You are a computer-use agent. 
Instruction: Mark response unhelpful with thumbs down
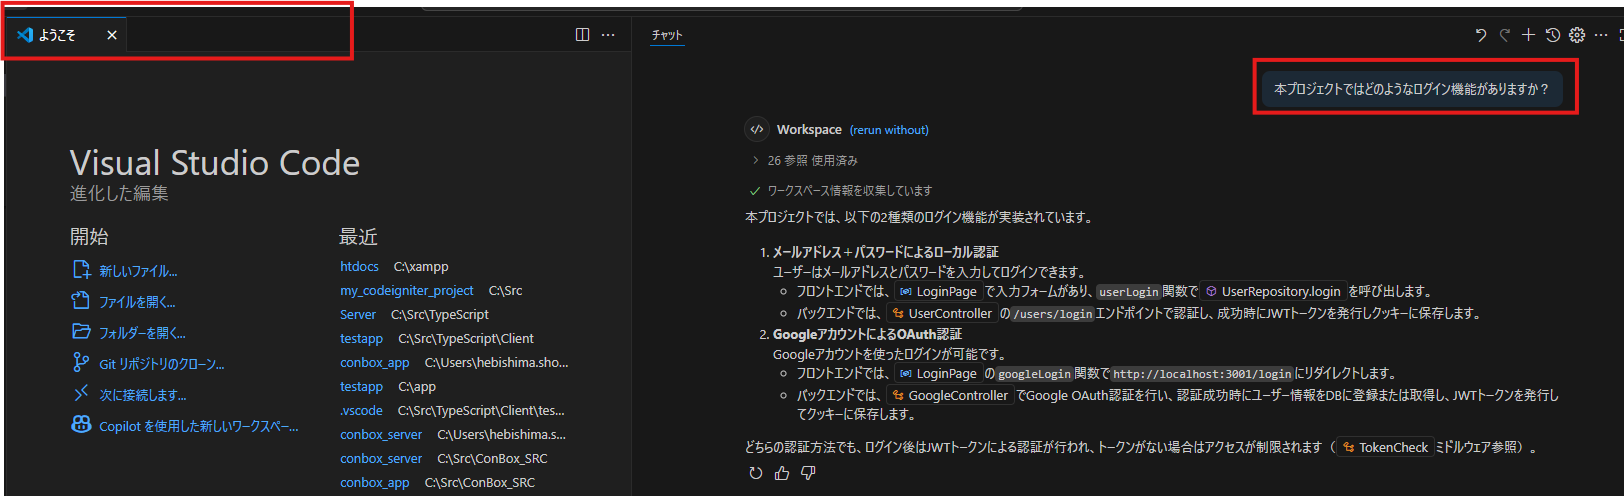coord(808,473)
